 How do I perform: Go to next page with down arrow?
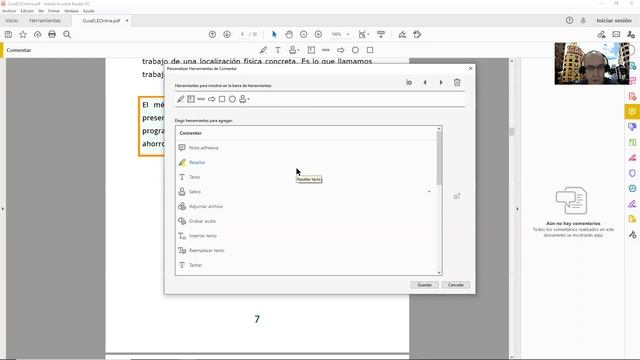pos(227,34)
